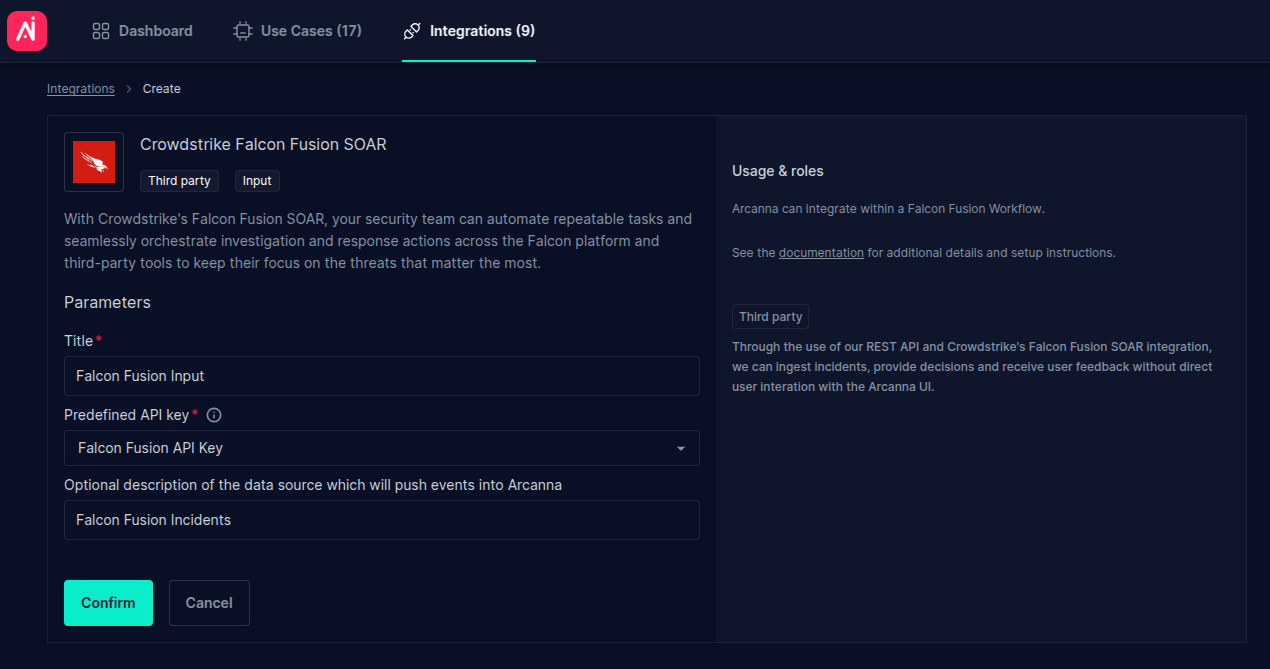Click the Use Cases chip icon
Screen dimensions: 1270x669
242,31
